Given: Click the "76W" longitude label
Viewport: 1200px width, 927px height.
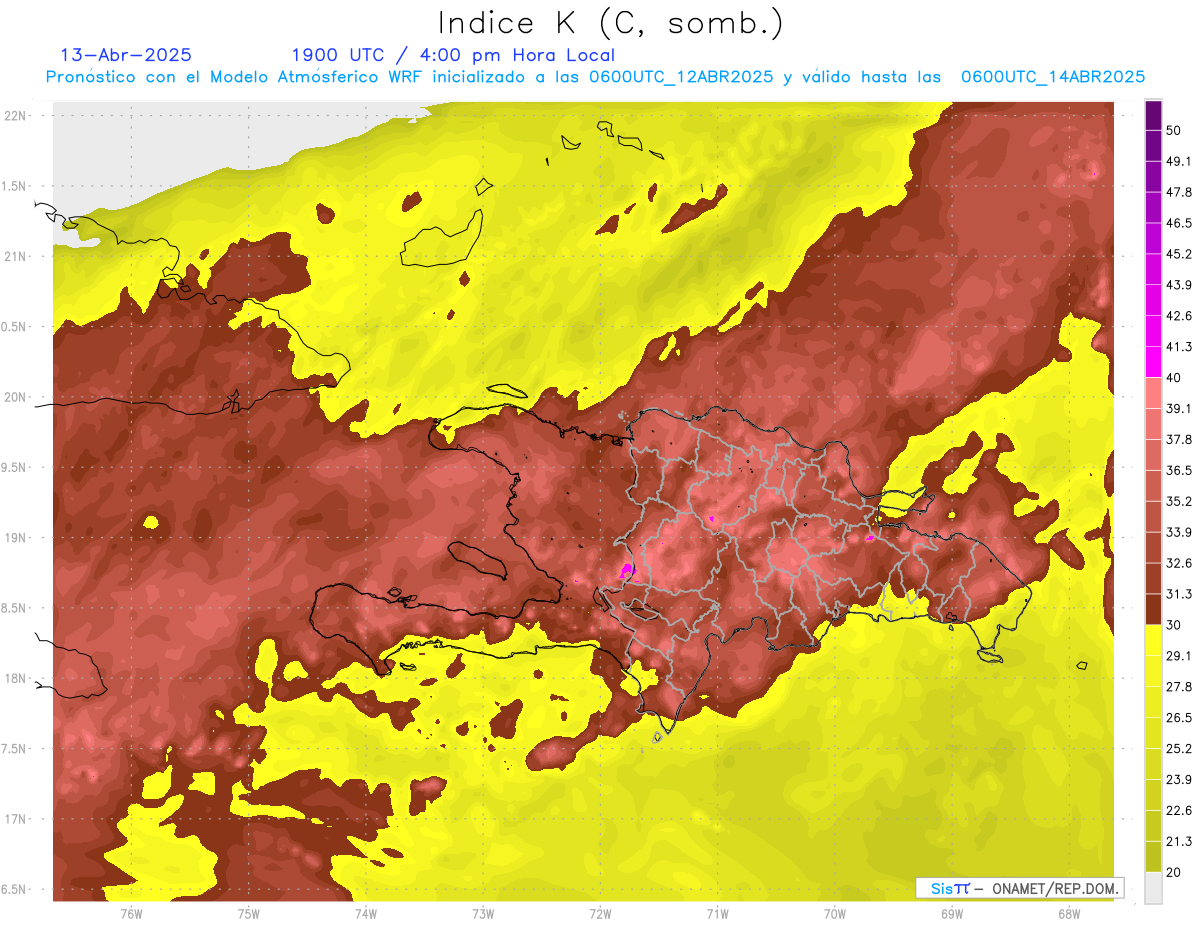Looking at the screenshot, I should click(131, 914).
